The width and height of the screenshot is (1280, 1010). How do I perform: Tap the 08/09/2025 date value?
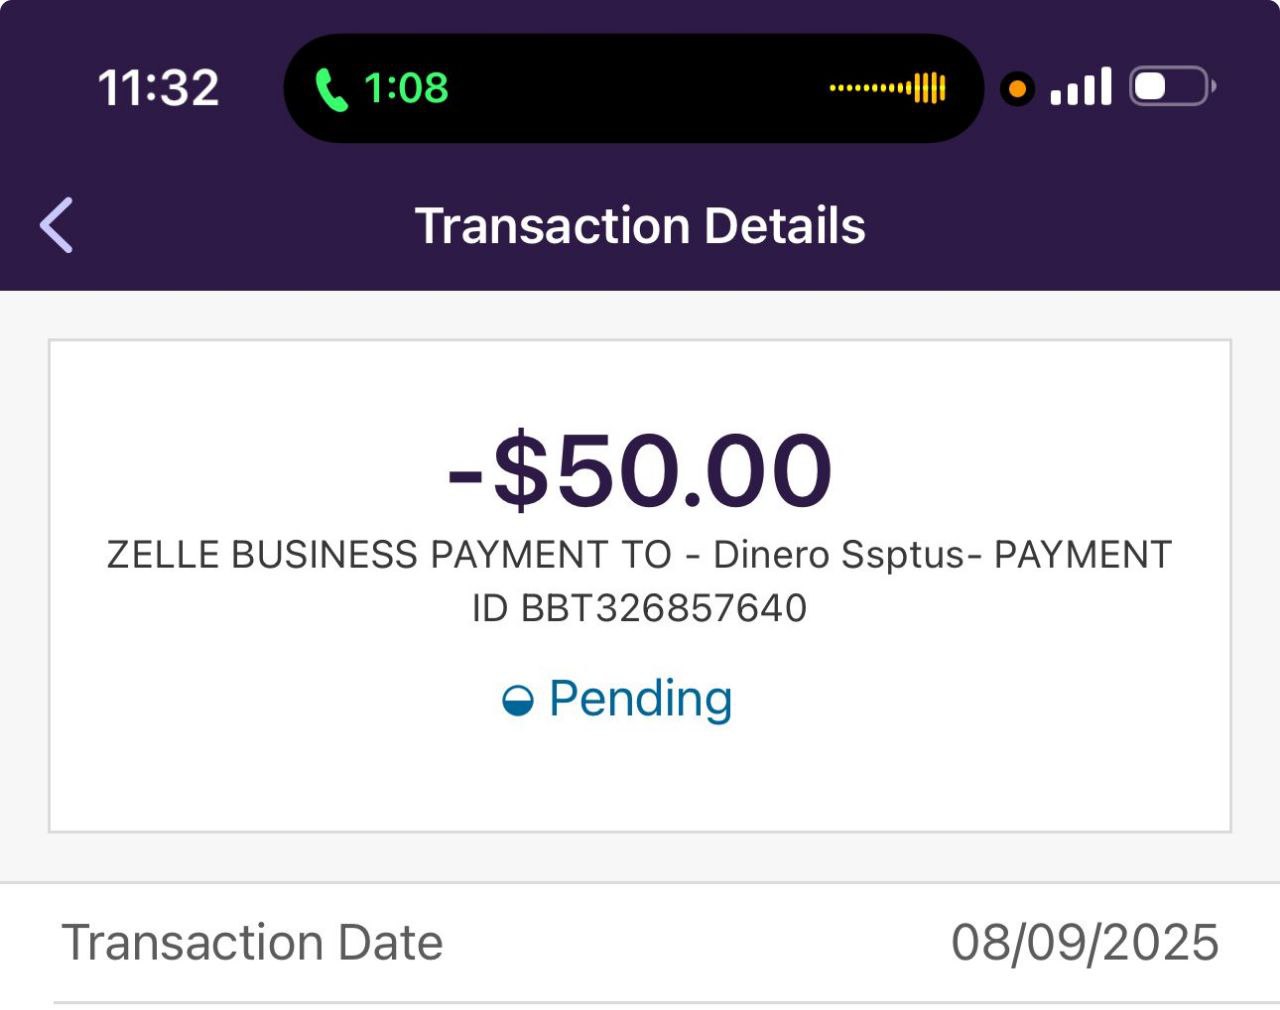tap(1084, 943)
